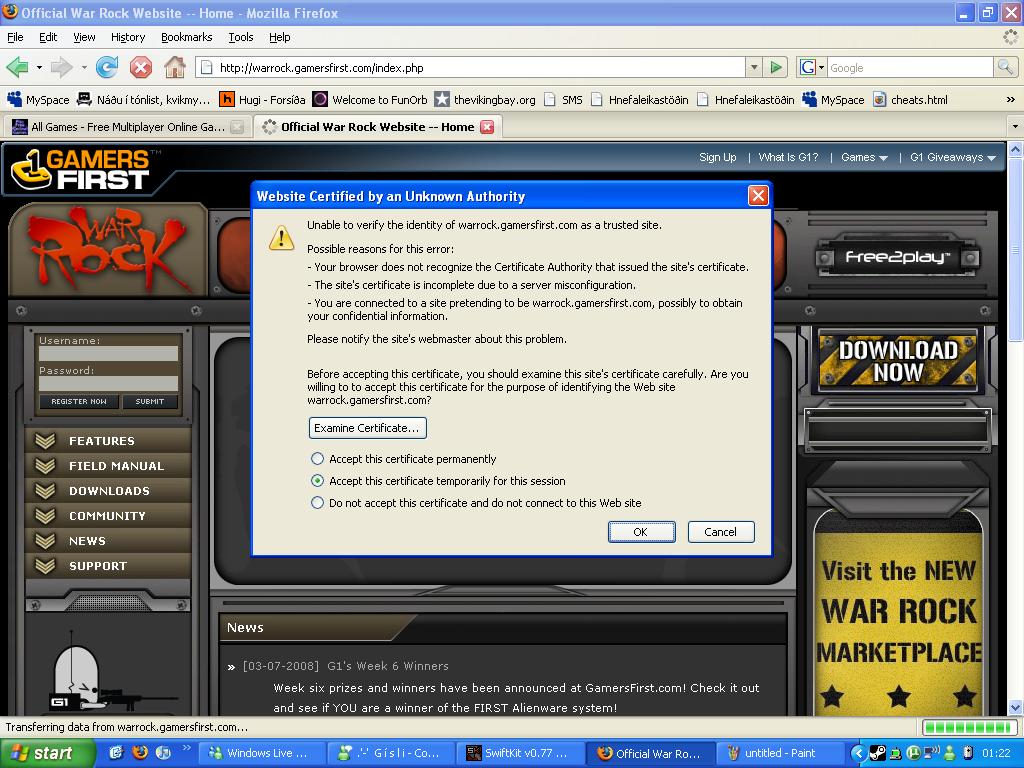Select Do not accept this certificate option

pyautogui.click(x=317, y=503)
